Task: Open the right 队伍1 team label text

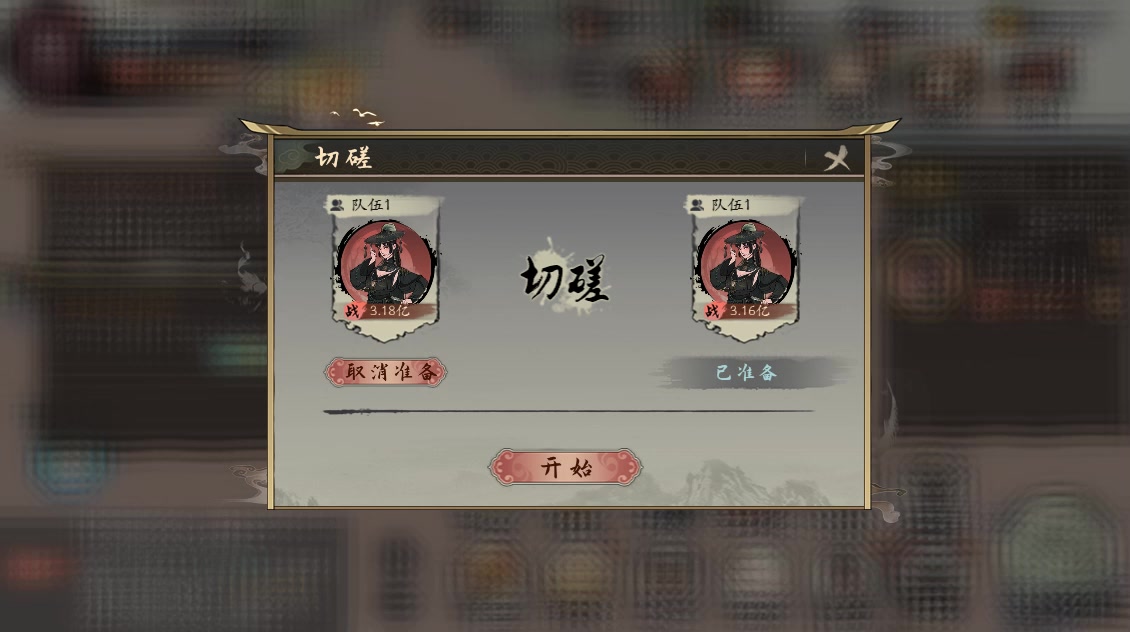Action: coord(731,205)
